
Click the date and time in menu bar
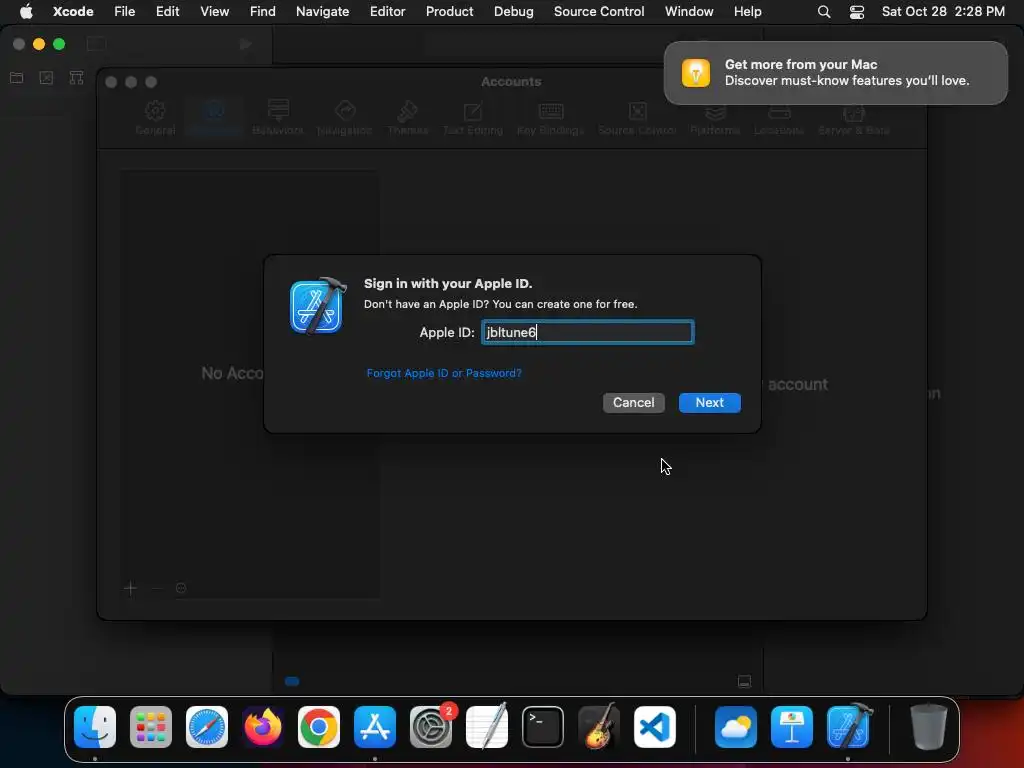click(943, 11)
